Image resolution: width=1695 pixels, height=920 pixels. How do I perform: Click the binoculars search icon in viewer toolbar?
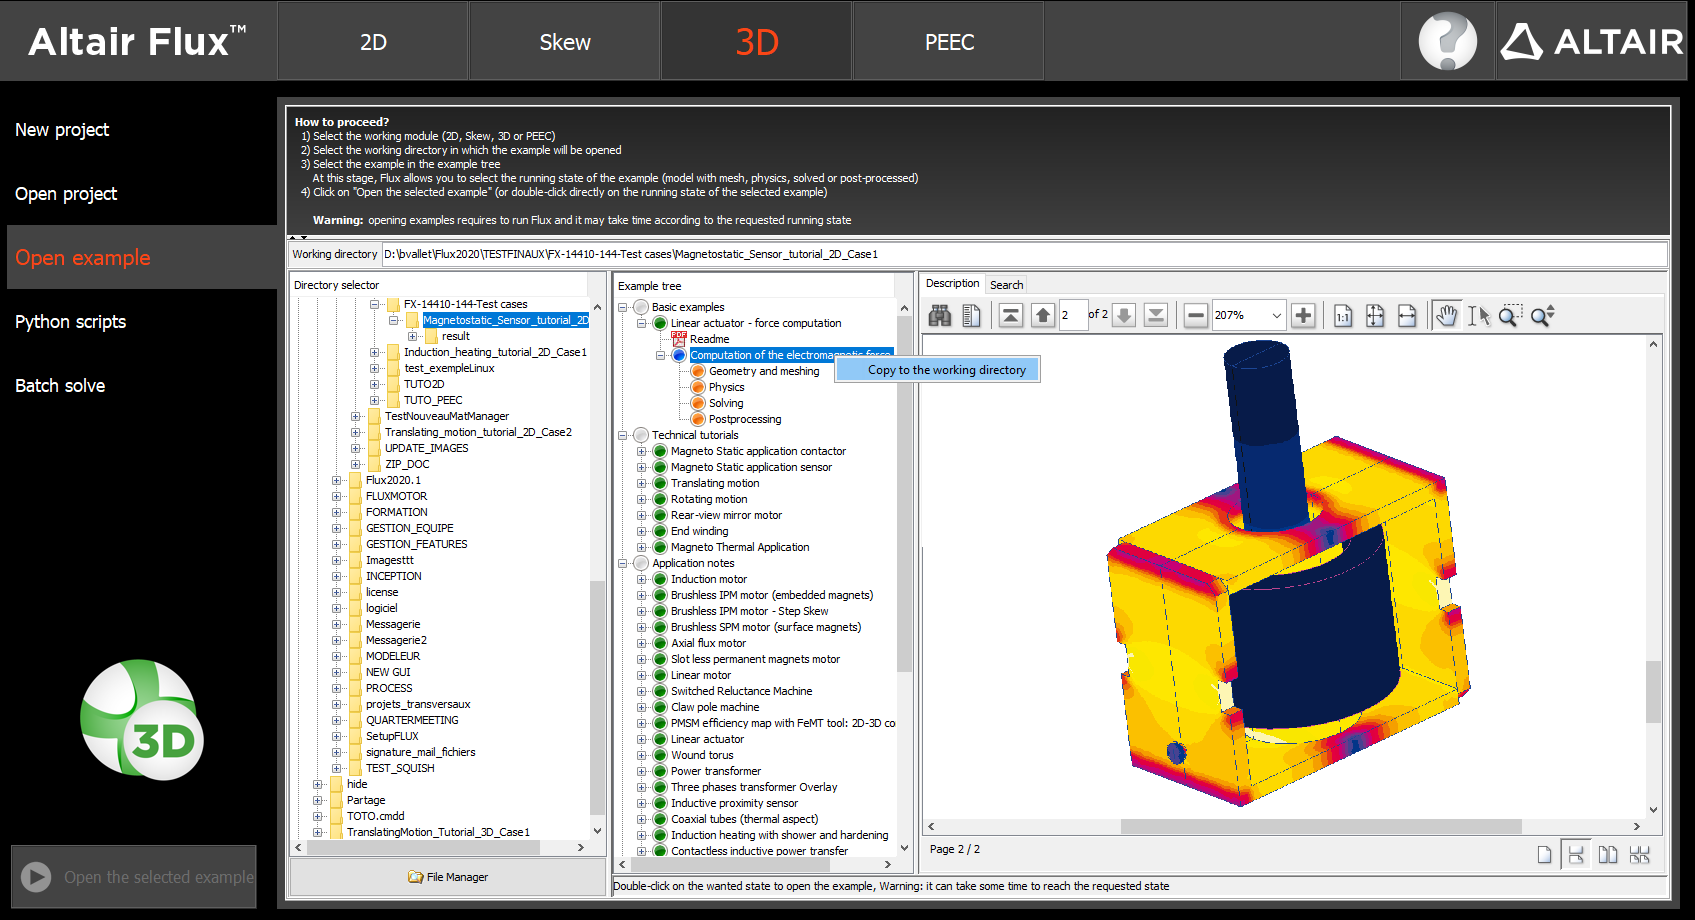pyautogui.click(x=939, y=316)
